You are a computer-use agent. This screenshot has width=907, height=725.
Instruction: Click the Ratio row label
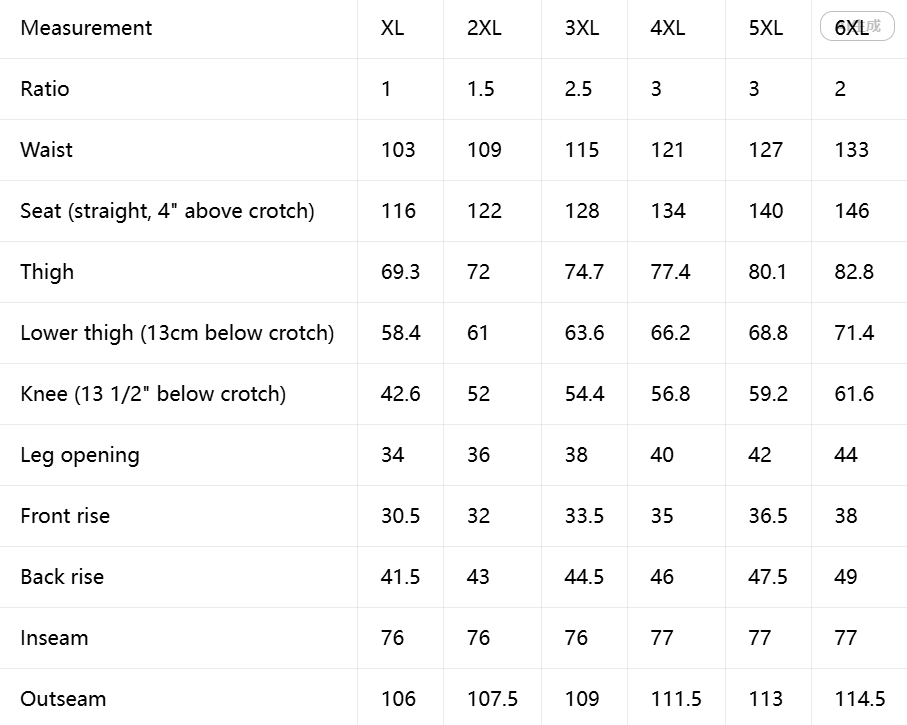pos(45,89)
